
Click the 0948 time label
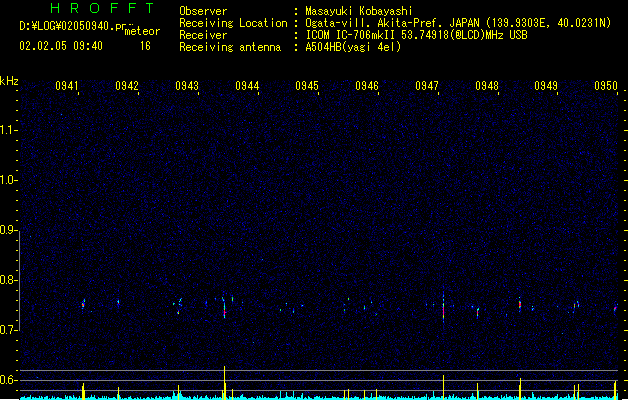(x=487, y=86)
